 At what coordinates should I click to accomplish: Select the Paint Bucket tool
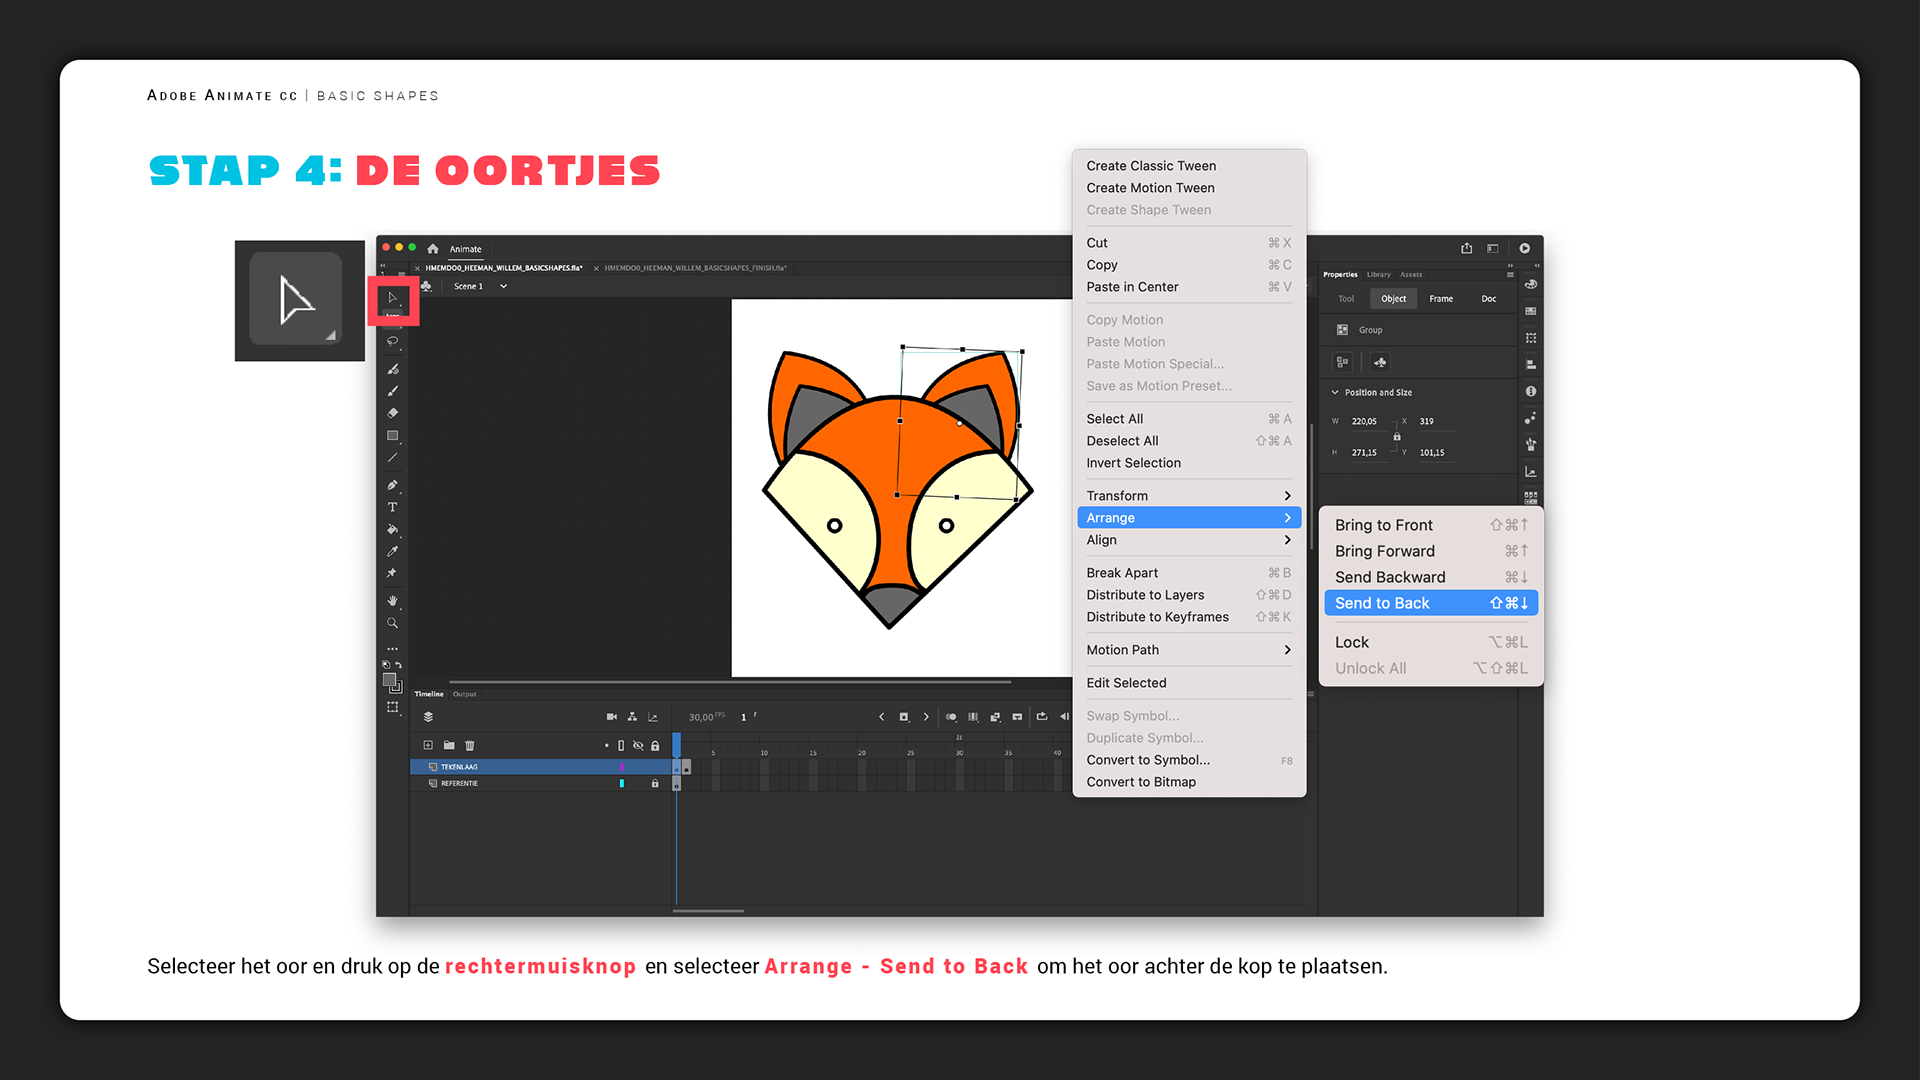392,529
